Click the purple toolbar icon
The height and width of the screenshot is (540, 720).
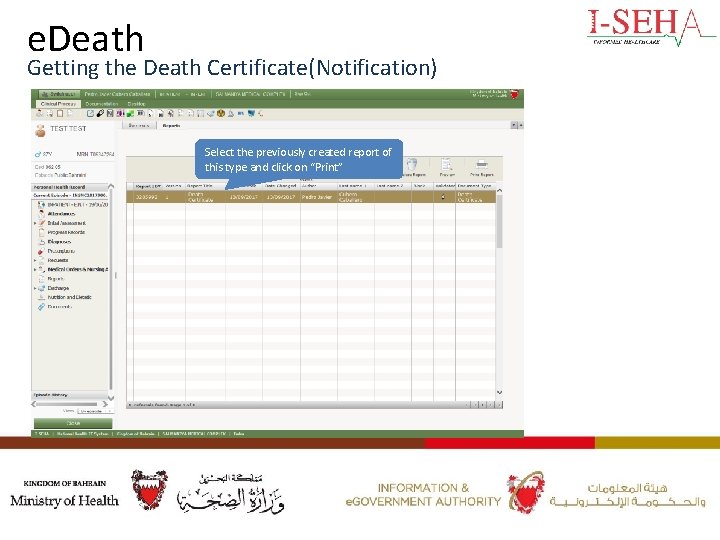pos(119,113)
